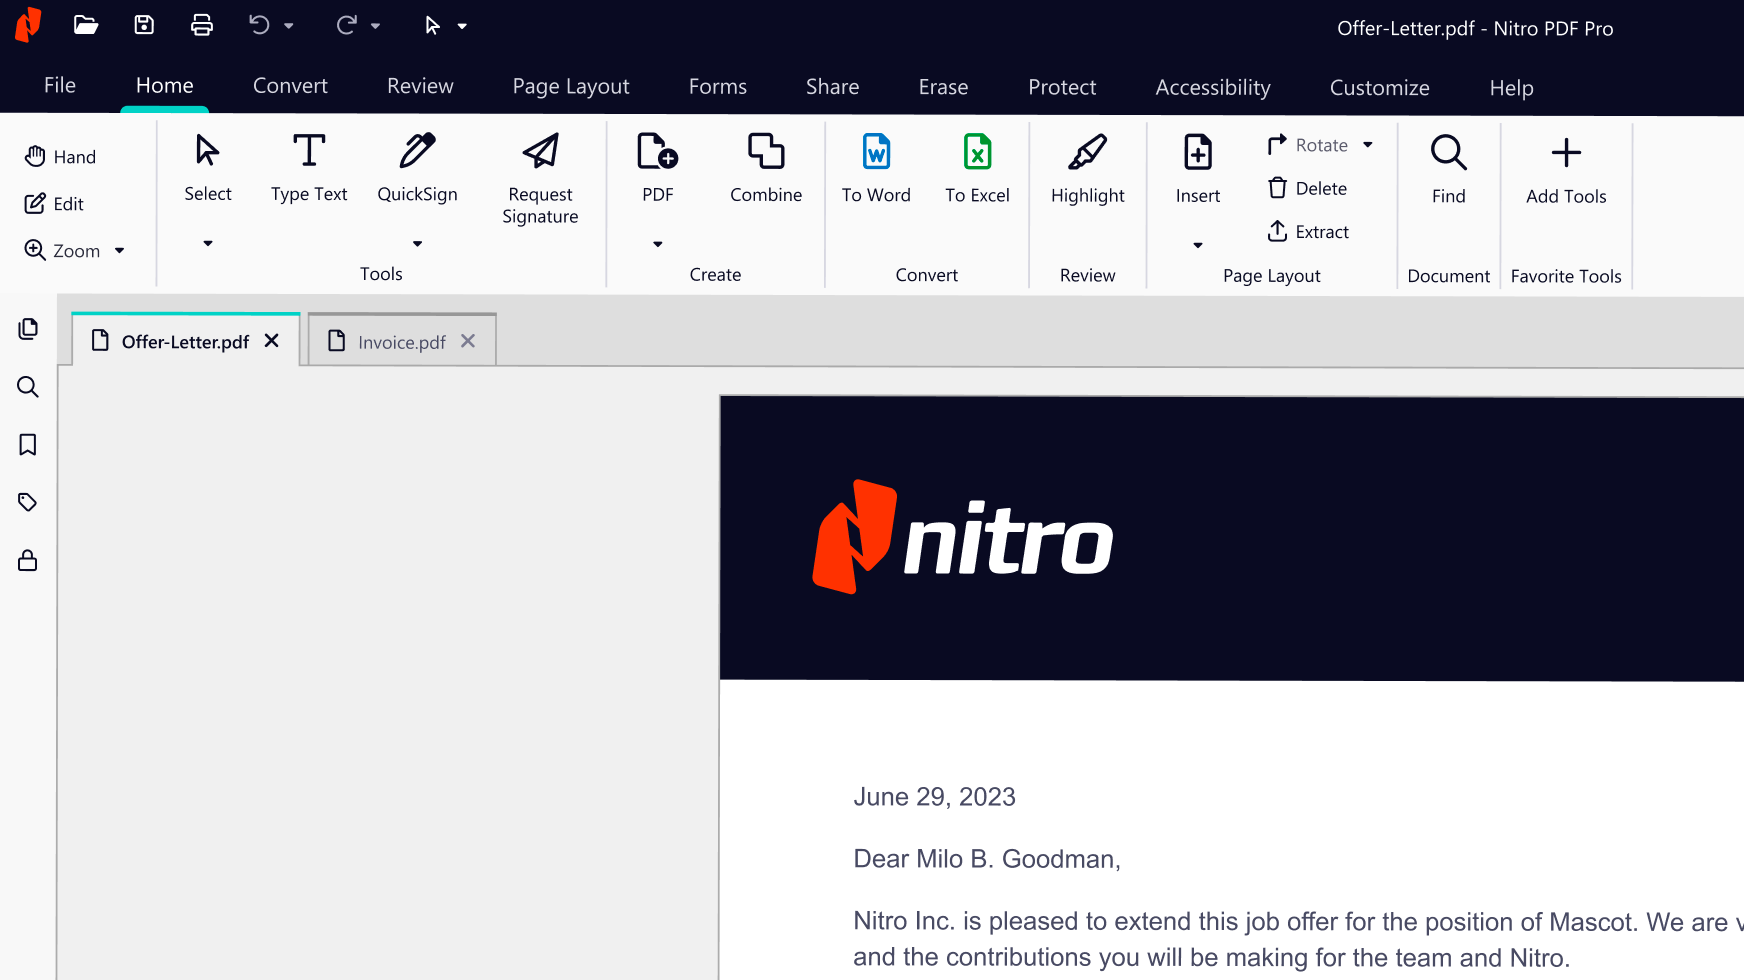Screen dimensions: 1744x980
Task: Click Extract in Page Layout group
Action: click(x=1308, y=231)
